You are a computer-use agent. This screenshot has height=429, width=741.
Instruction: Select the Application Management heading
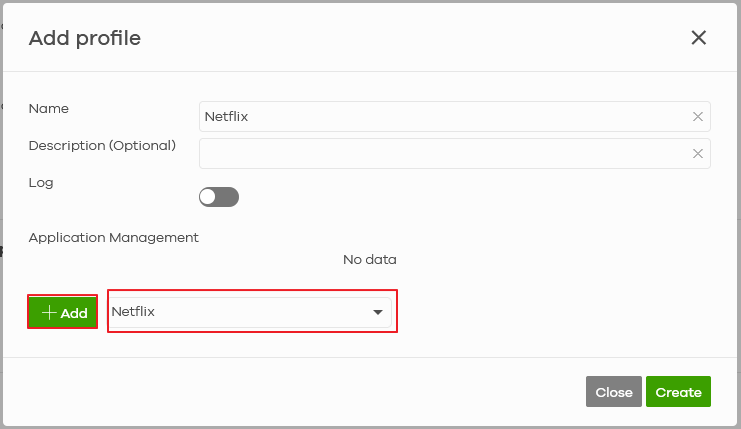coord(114,237)
